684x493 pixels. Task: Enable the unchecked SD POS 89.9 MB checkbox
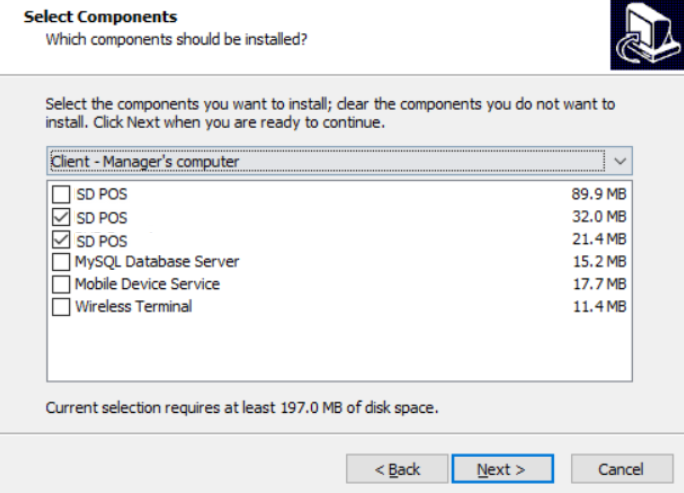point(61,194)
